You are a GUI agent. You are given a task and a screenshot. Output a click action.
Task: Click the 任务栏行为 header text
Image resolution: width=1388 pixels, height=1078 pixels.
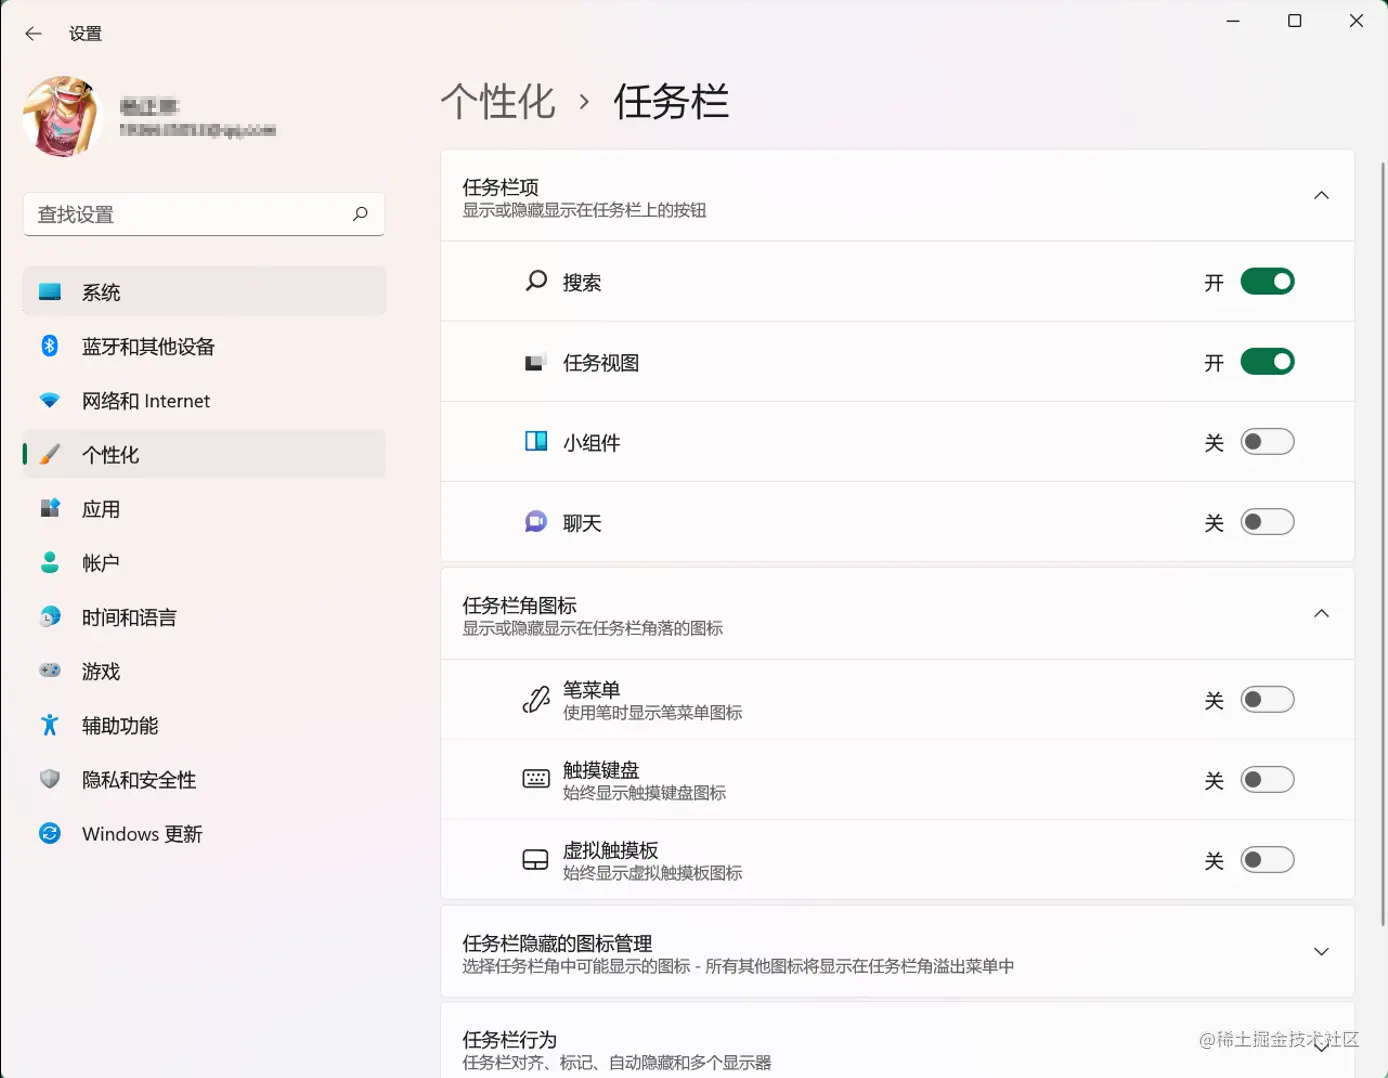point(509,1039)
